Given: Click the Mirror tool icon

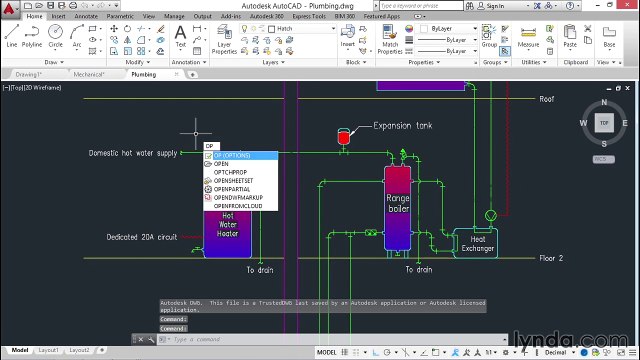Looking at the screenshot, I should tap(127, 40).
